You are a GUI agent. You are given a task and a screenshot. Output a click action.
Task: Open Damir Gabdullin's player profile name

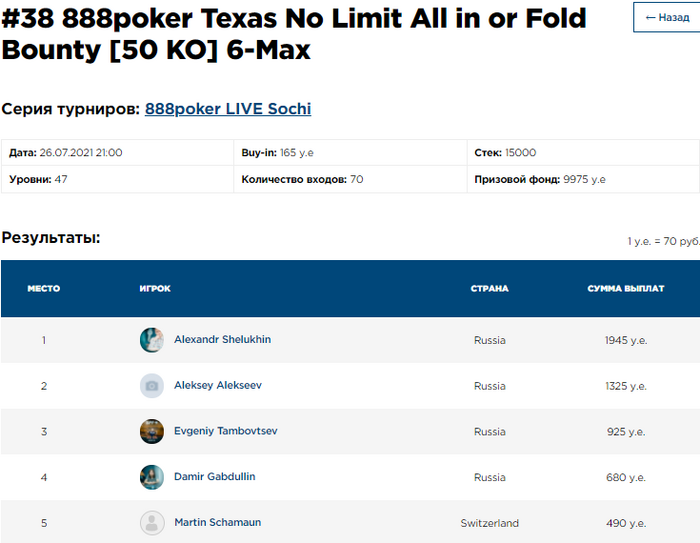[214, 477]
